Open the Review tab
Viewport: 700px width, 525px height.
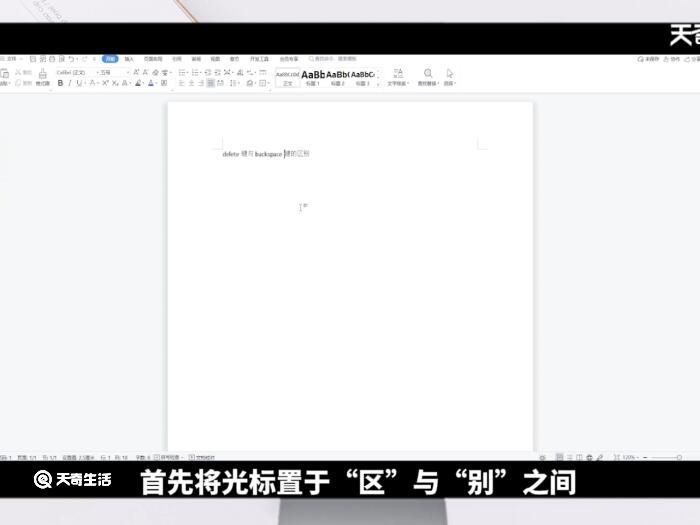[196, 59]
